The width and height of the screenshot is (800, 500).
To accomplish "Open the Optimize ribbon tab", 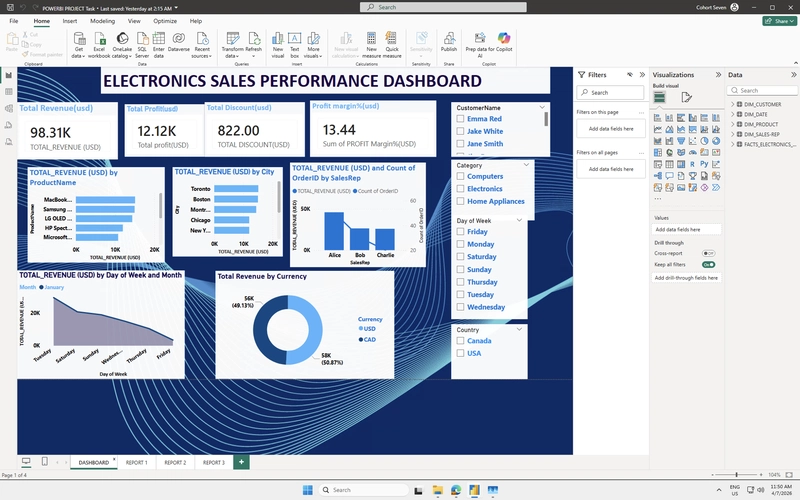I will [x=165, y=21].
